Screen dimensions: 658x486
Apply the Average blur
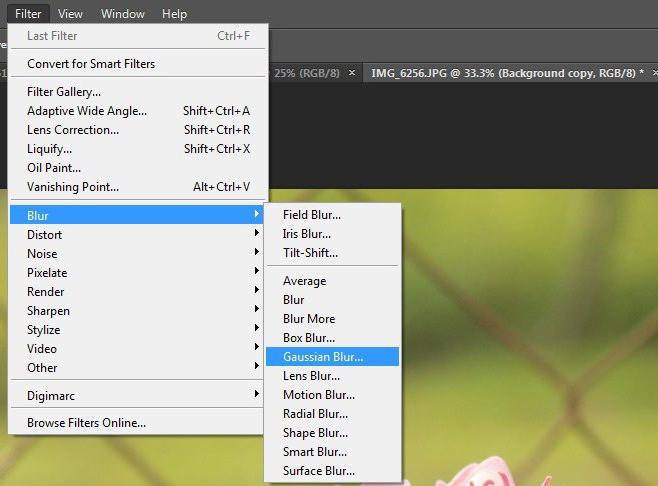332,281
